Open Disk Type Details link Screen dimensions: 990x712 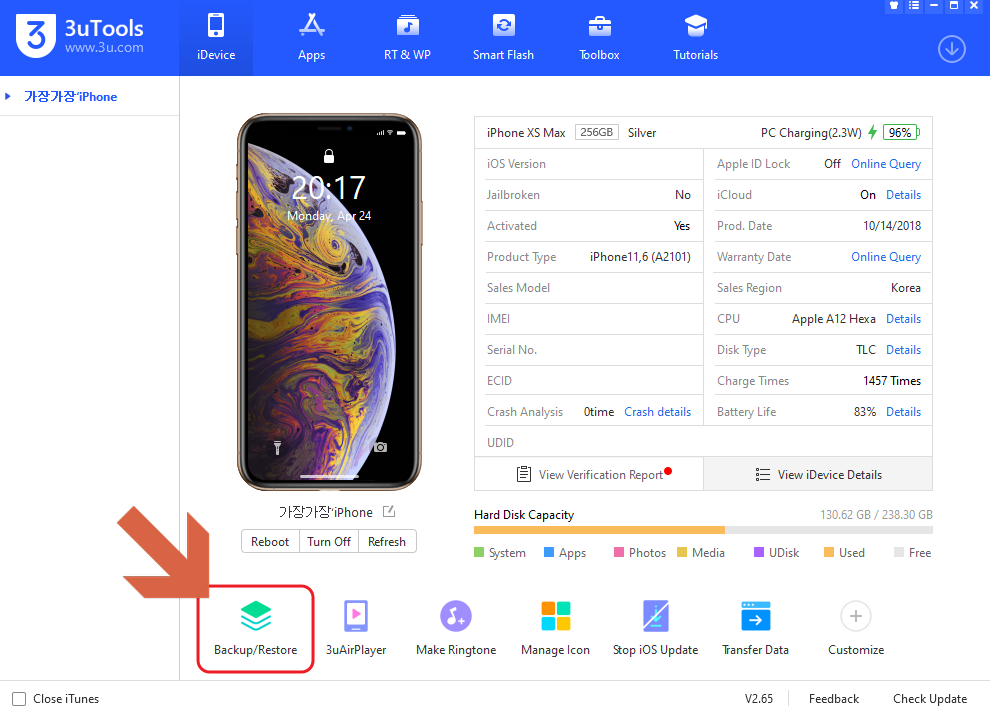[904, 350]
